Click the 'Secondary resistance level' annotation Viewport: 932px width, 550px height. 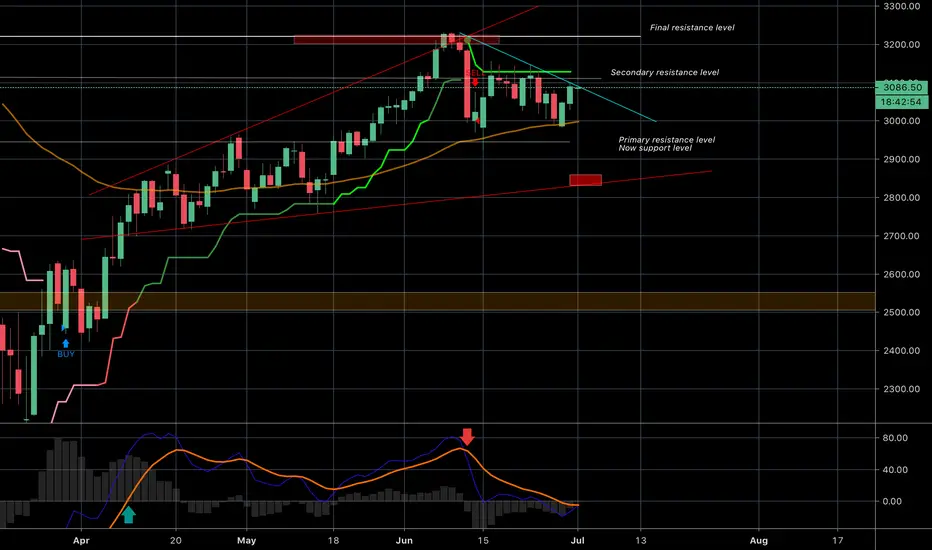coord(665,73)
